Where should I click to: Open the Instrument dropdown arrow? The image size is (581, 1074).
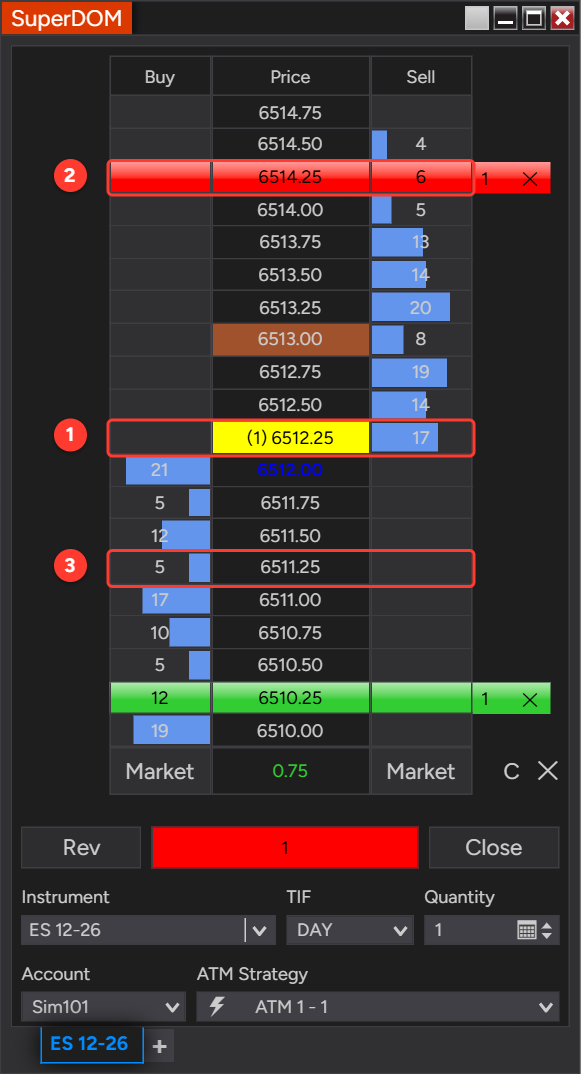(x=260, y=930)
